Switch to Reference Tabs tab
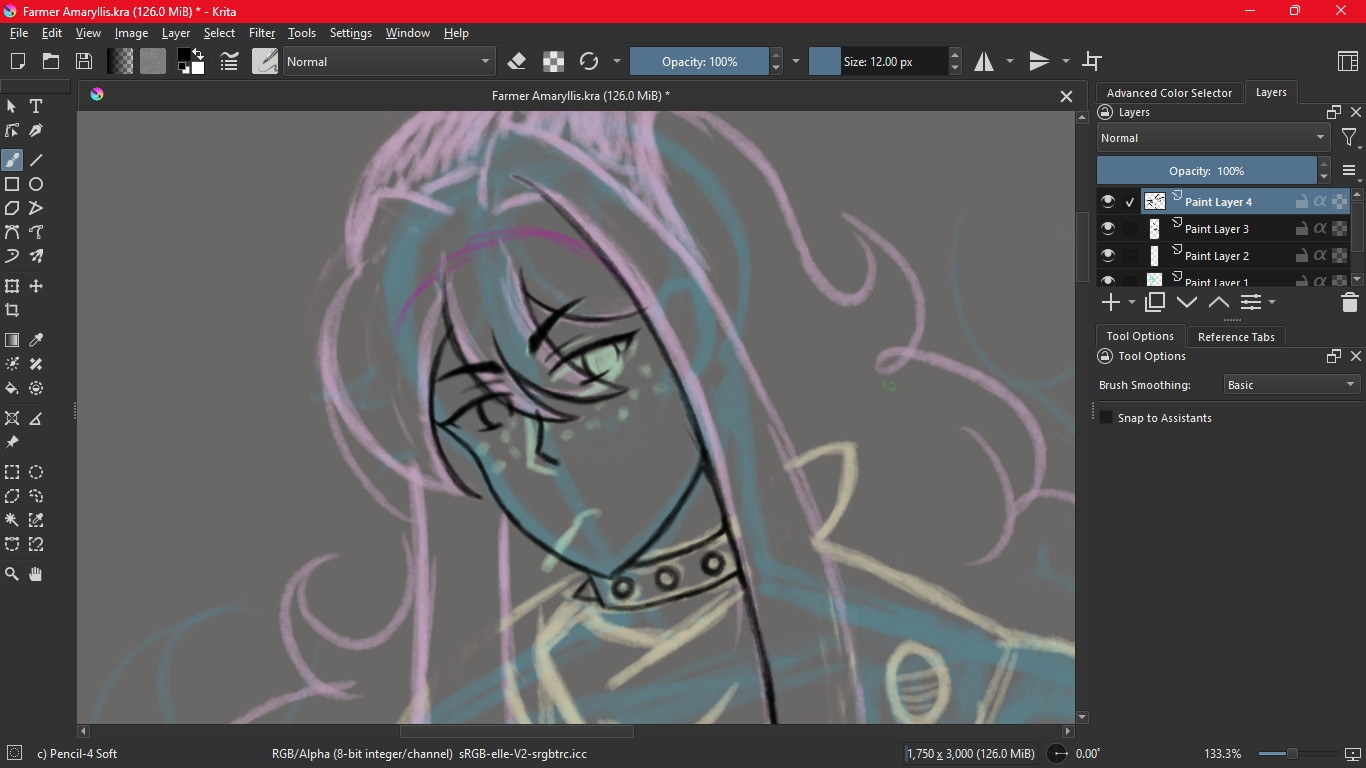This screenshot has height=768, width=1366. click(1236, 337)
